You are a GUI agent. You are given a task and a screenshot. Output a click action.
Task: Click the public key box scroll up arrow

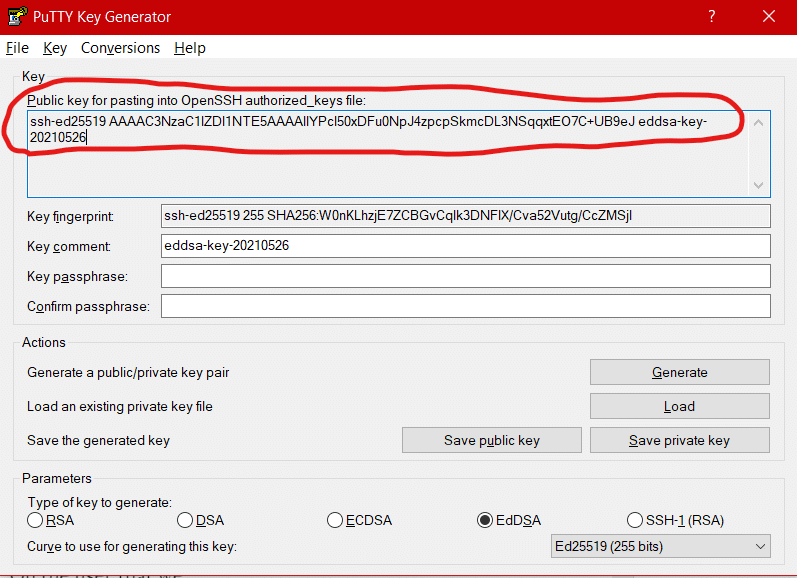click(x=758, y=123)
